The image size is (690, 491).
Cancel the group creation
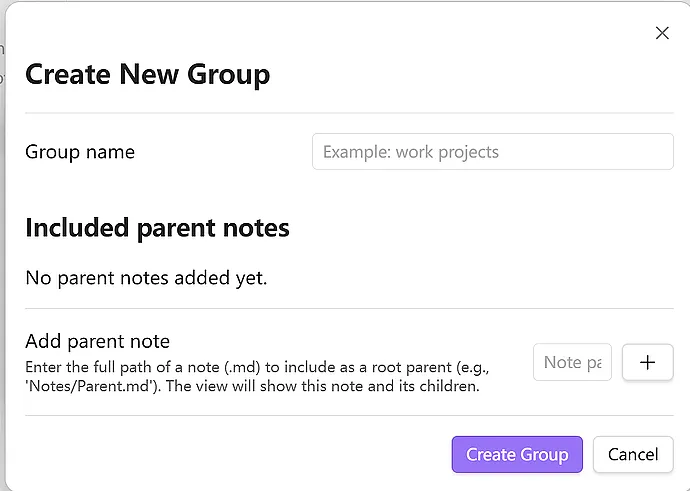coord(632,454)
